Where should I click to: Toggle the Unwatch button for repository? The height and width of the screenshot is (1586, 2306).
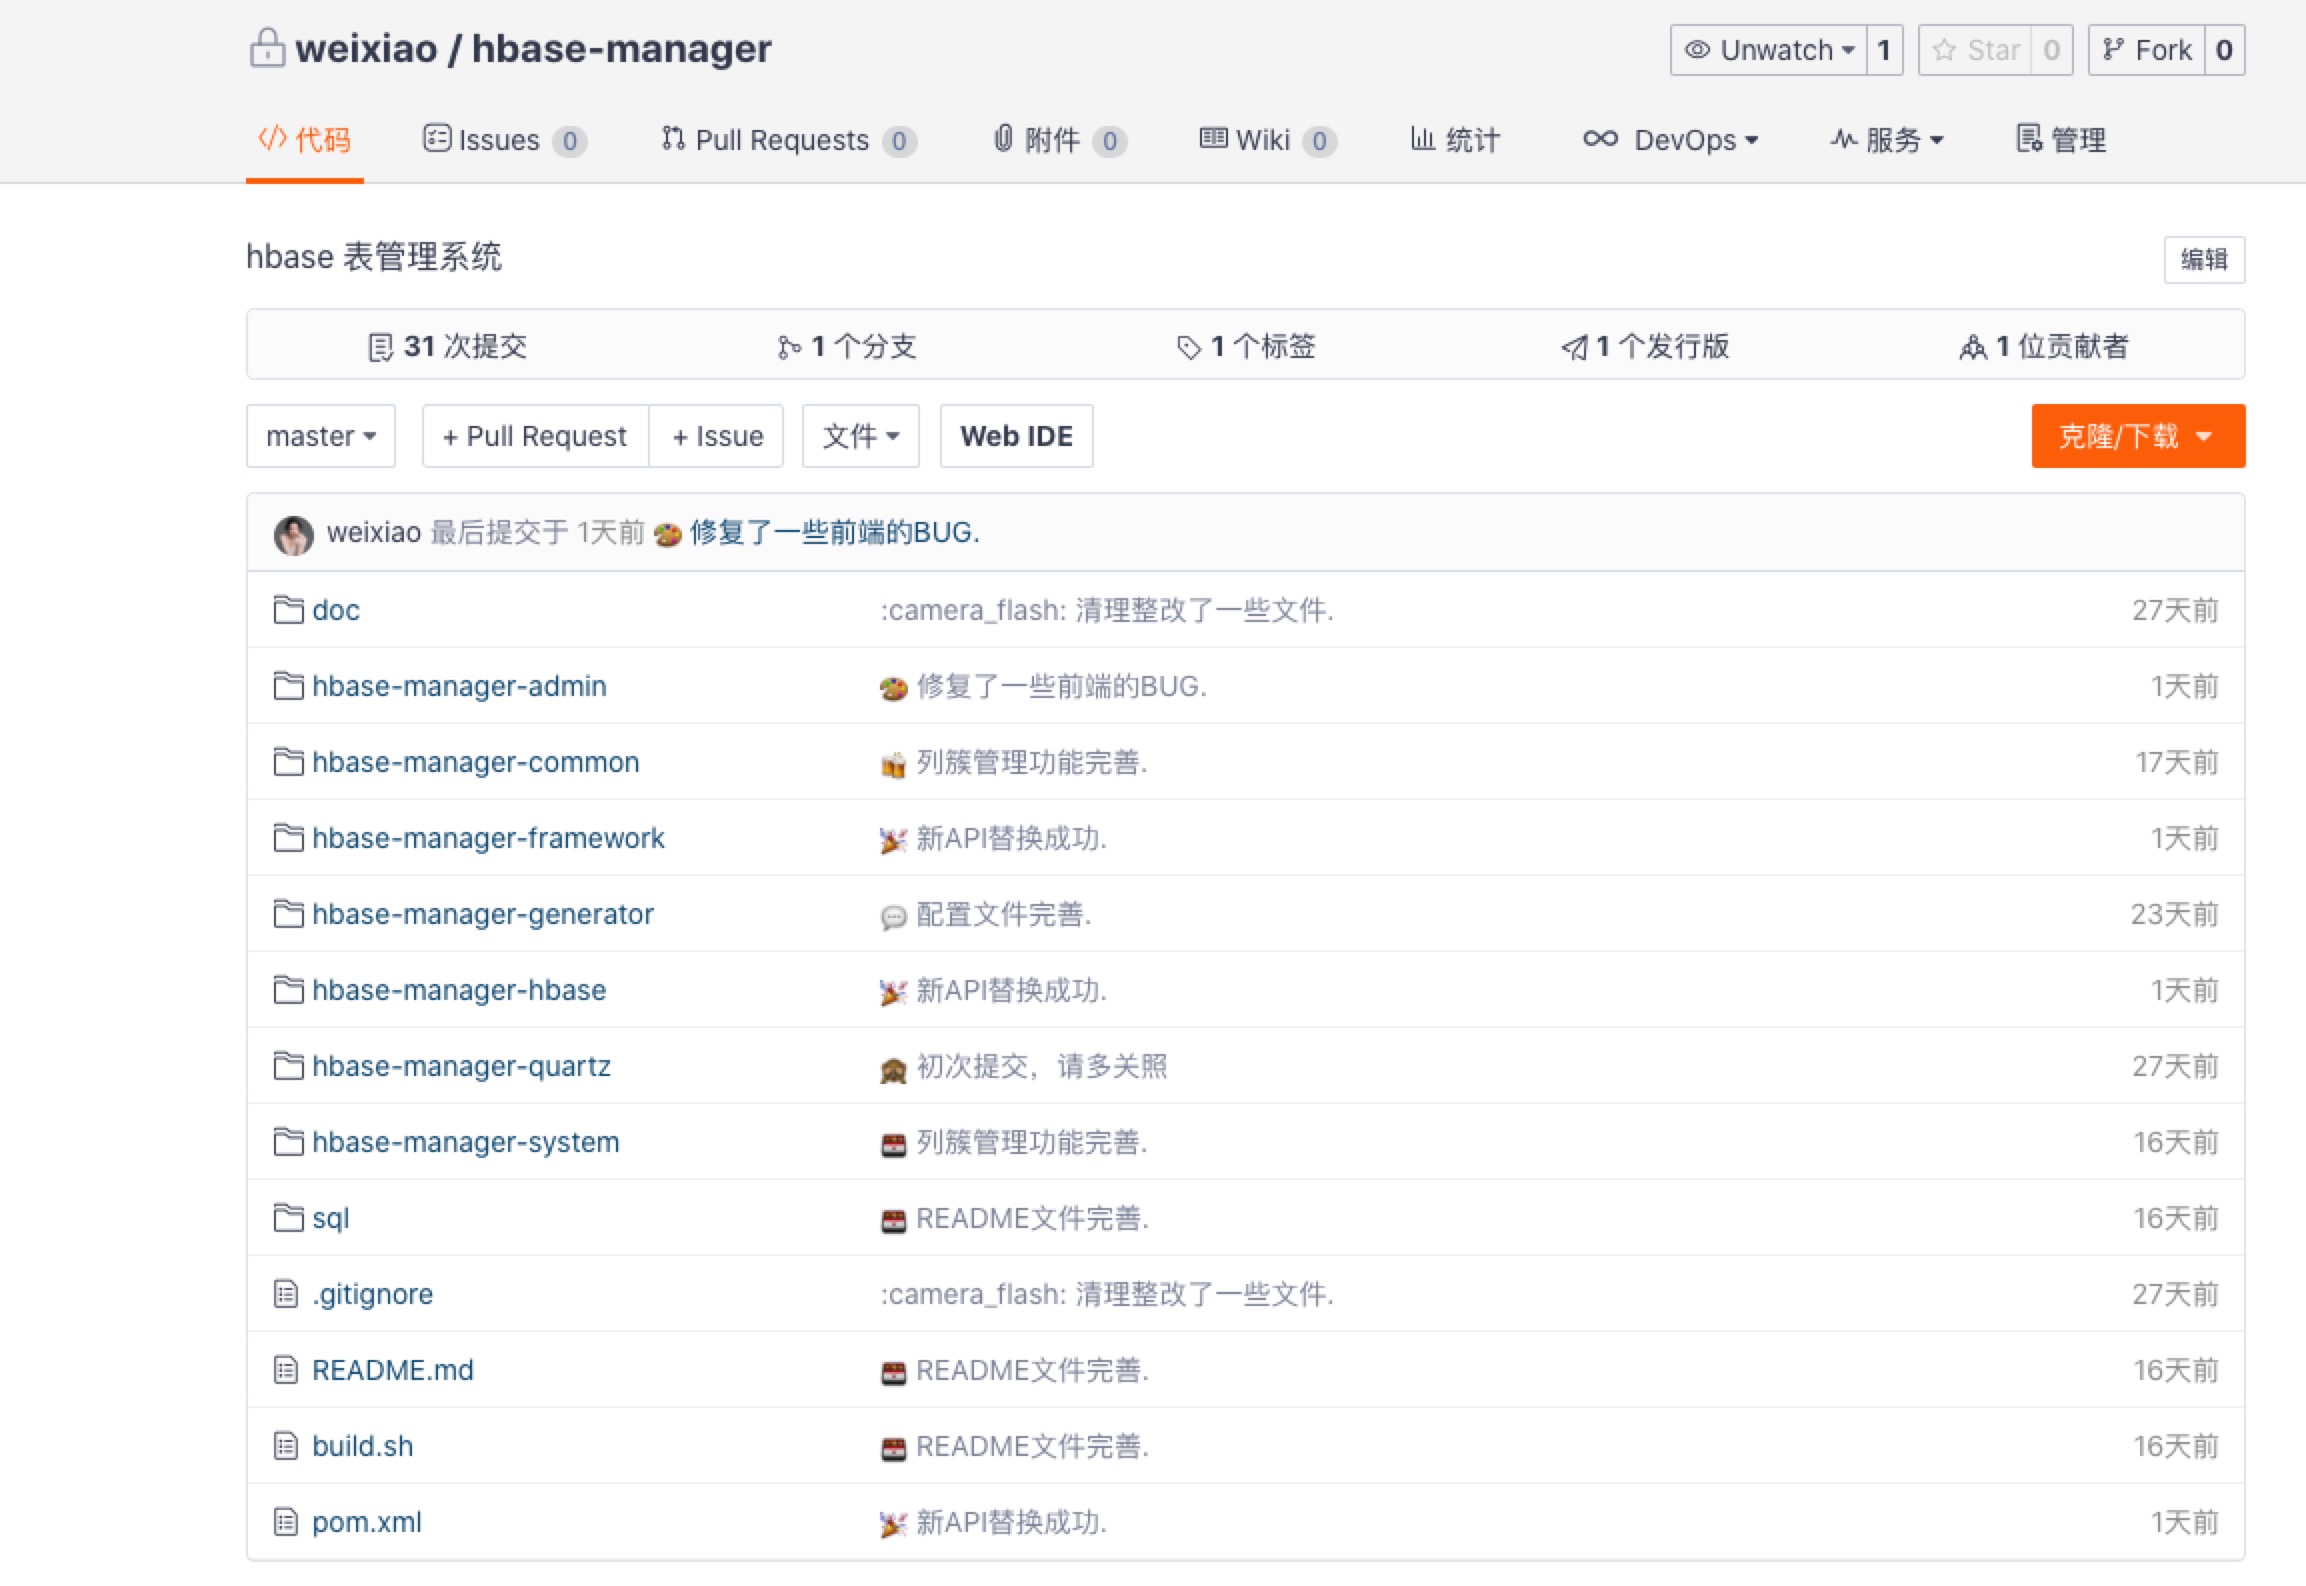[x=1768, y=50]
